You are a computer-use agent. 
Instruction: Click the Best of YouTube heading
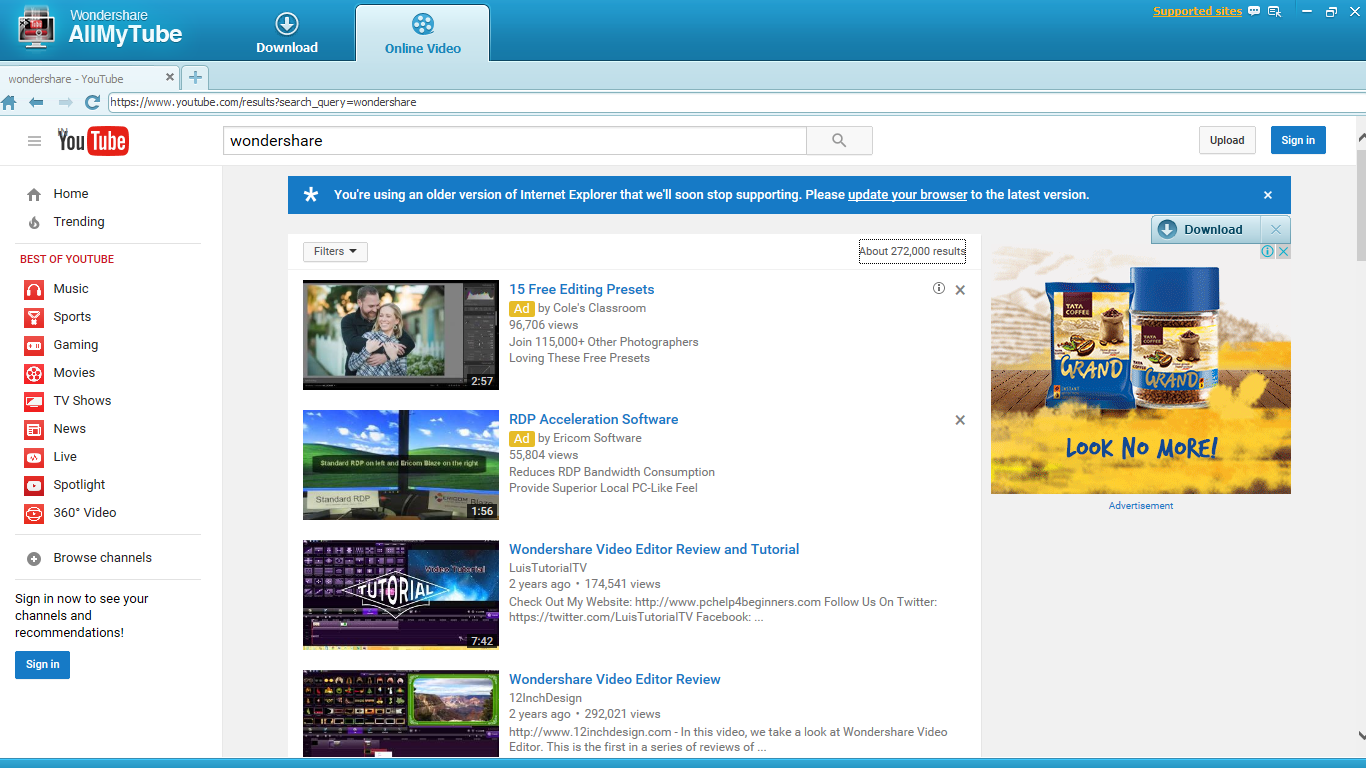[x=67, y=259]
